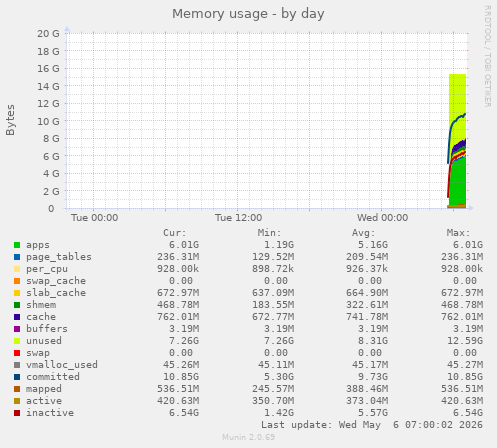Click the swap red legend swatch
The image size is (497, 448).
[x=17, y=353]
